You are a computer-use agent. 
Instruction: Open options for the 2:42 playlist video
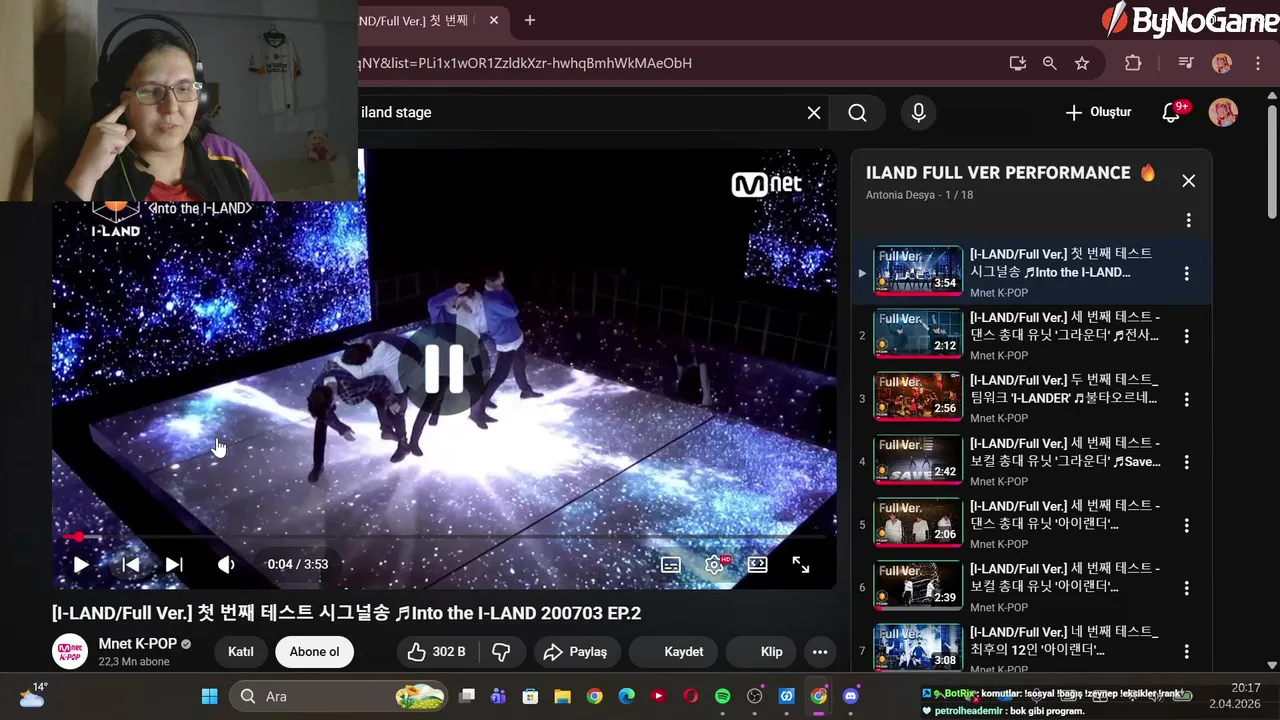pyautogui.click(x=1186, y=462)
